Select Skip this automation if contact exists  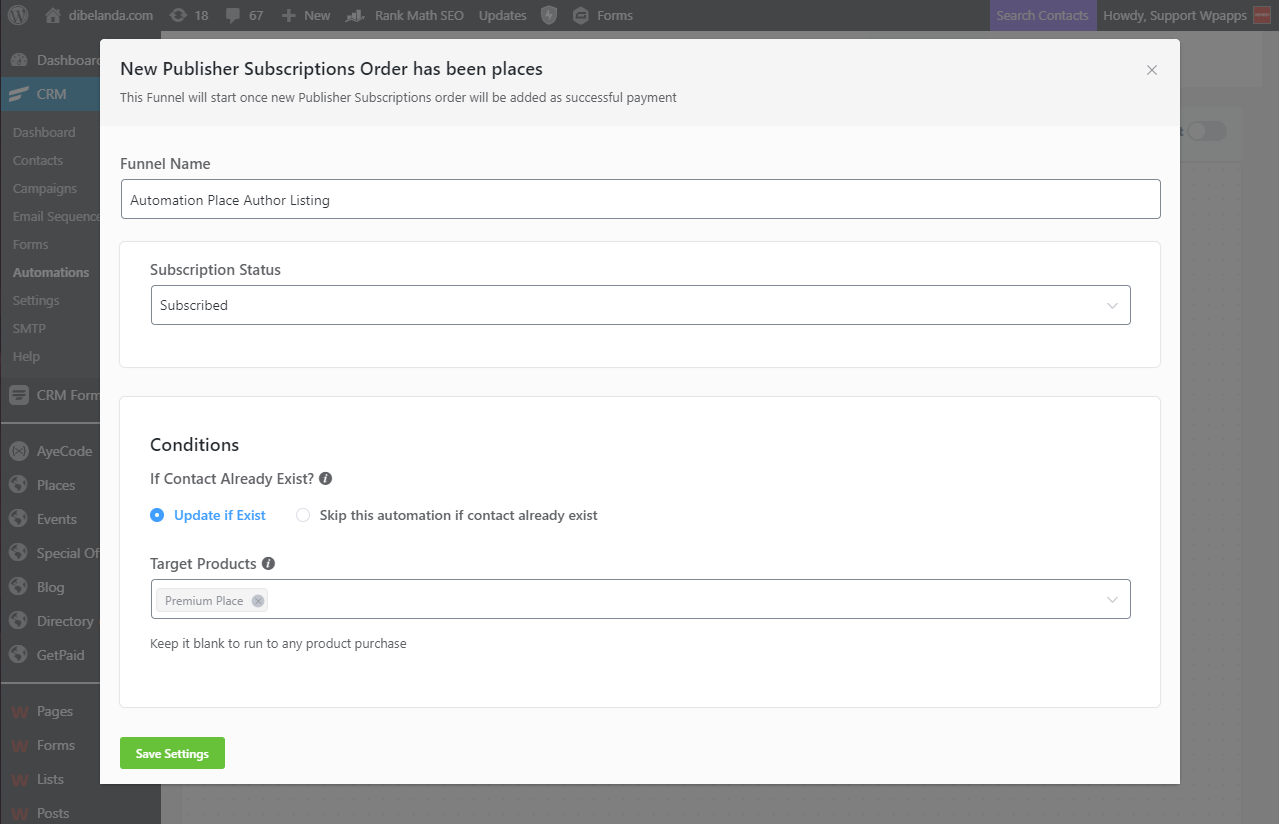point(447,515)
